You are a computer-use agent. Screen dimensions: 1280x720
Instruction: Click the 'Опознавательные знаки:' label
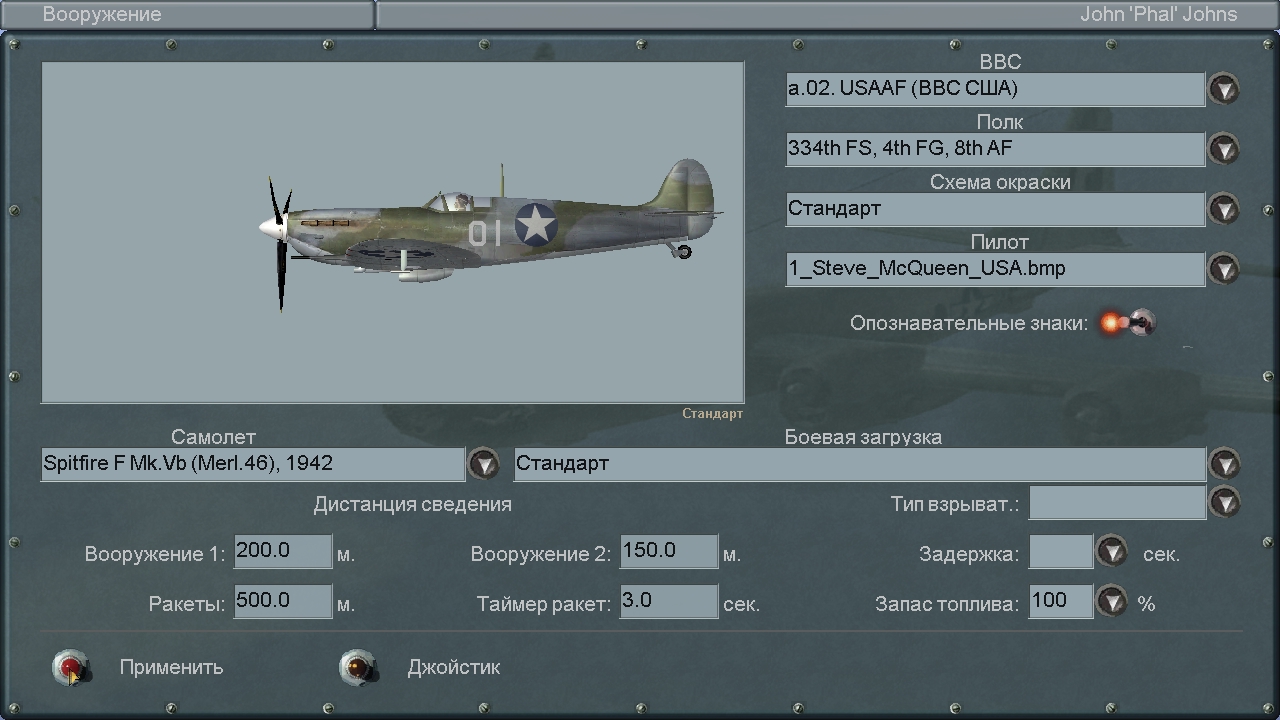tap(969, 323)
